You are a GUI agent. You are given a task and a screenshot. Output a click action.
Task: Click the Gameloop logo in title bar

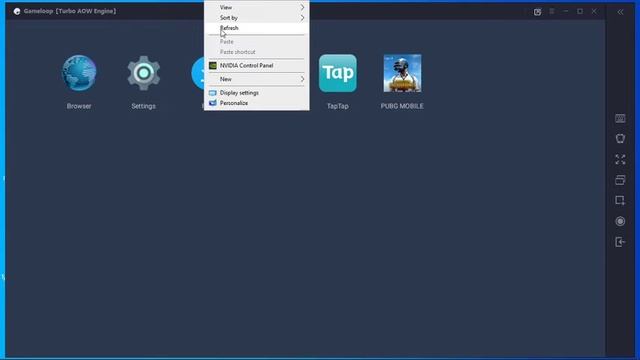[17, 11]
